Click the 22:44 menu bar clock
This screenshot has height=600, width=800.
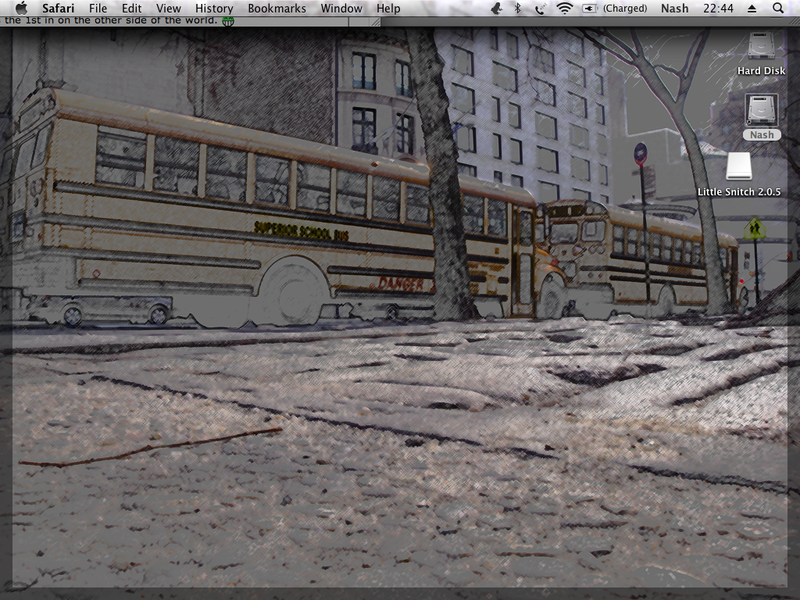click(718, 8)
